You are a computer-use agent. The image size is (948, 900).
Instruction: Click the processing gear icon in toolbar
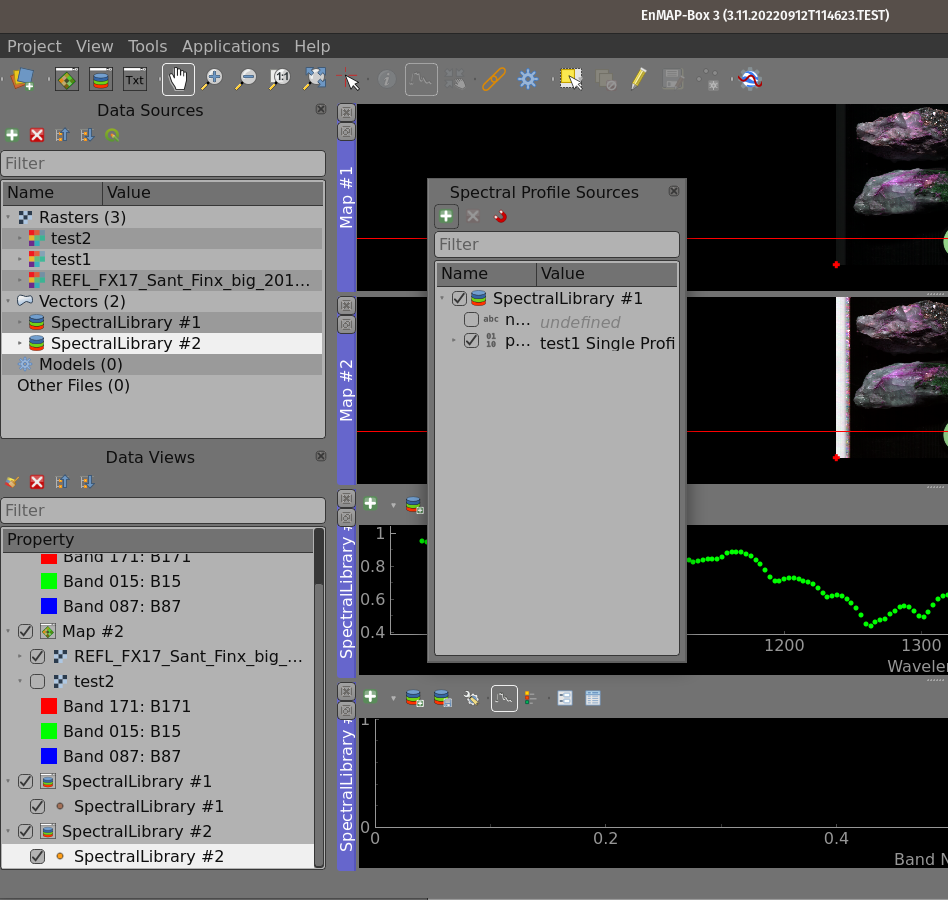click(528, 79)
